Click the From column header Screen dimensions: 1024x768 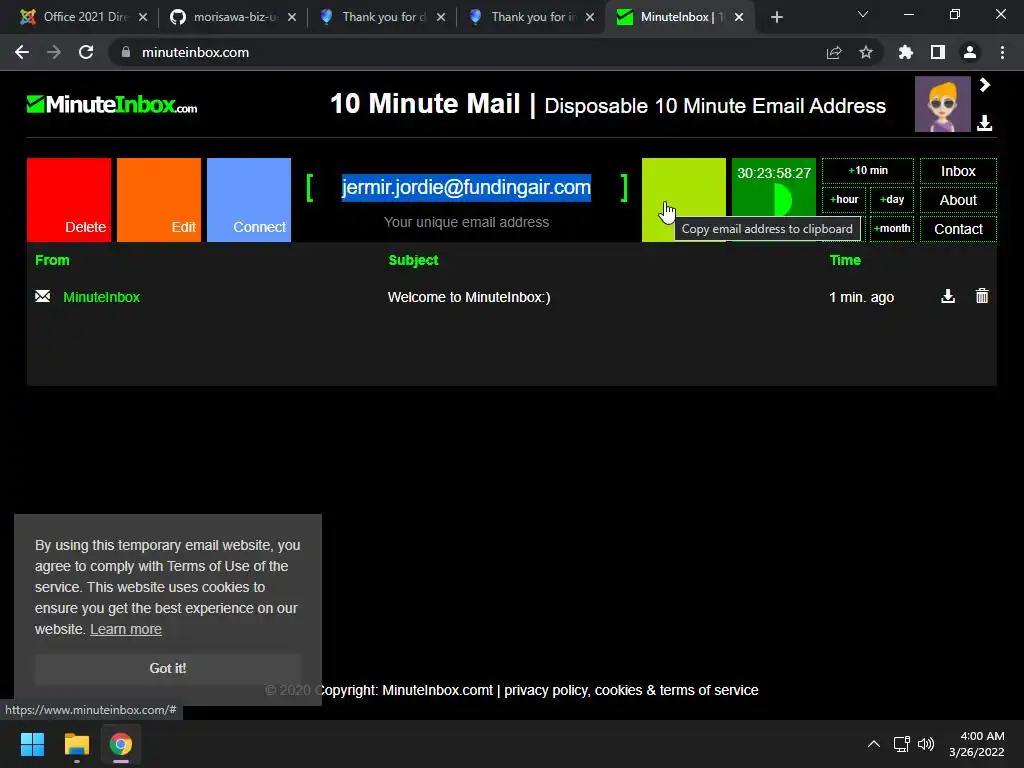click(52, 260)
